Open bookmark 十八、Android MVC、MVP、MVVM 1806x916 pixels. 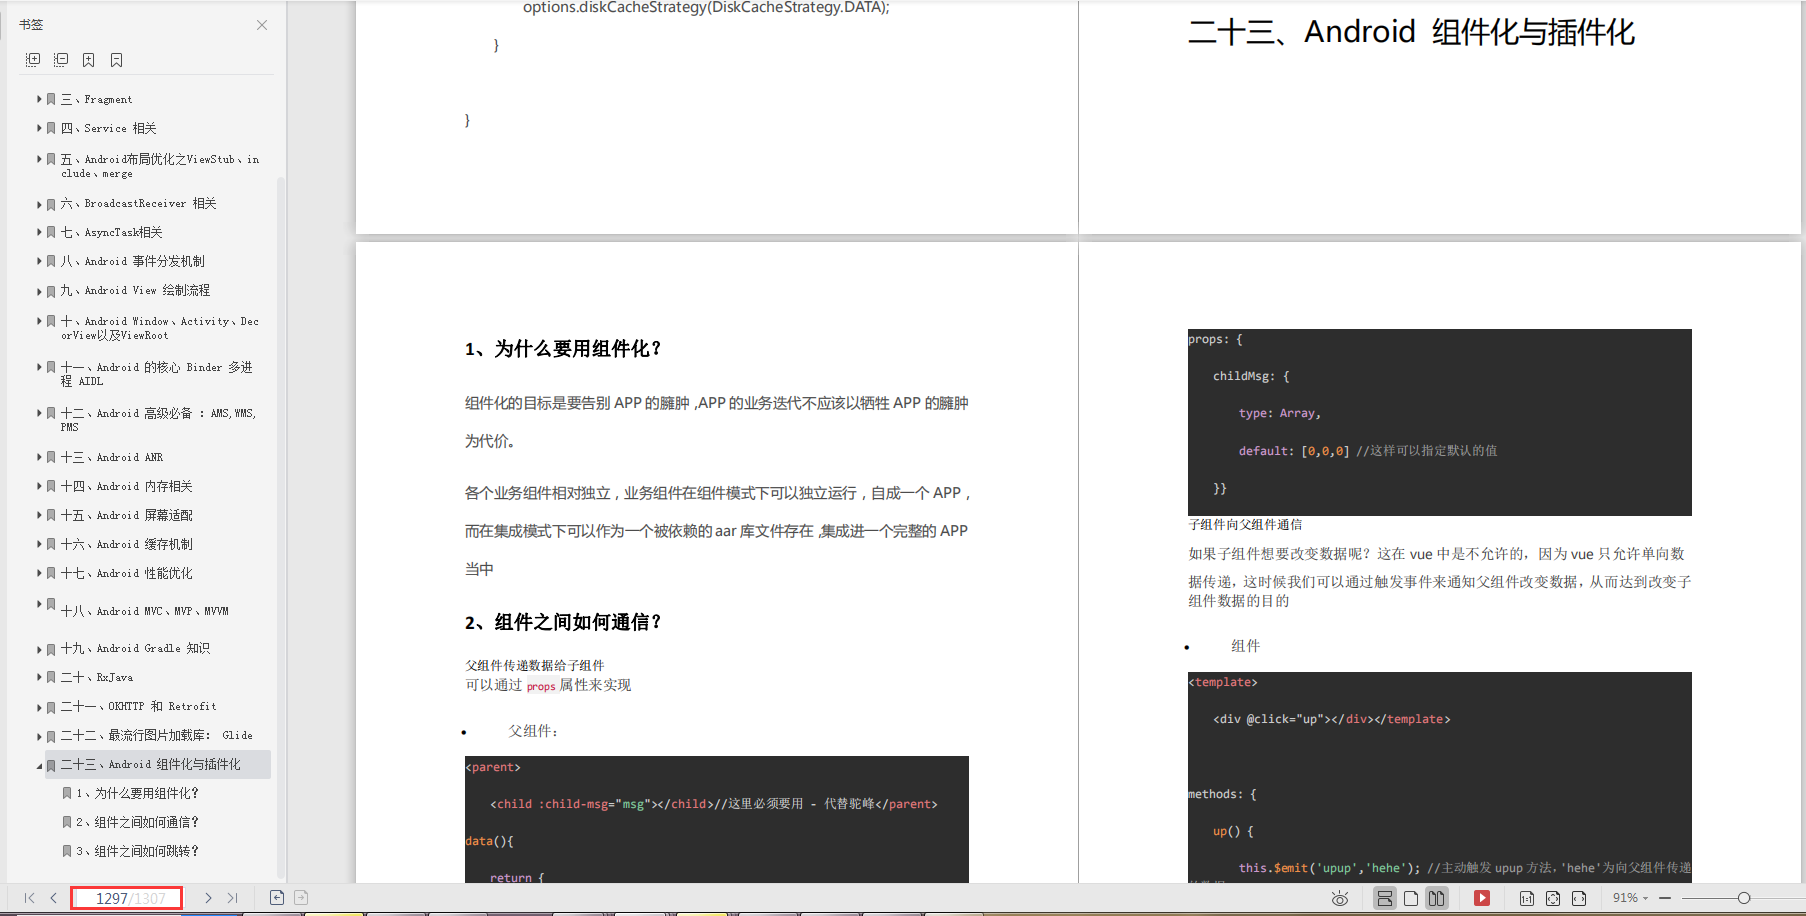(x=145, y=611)
